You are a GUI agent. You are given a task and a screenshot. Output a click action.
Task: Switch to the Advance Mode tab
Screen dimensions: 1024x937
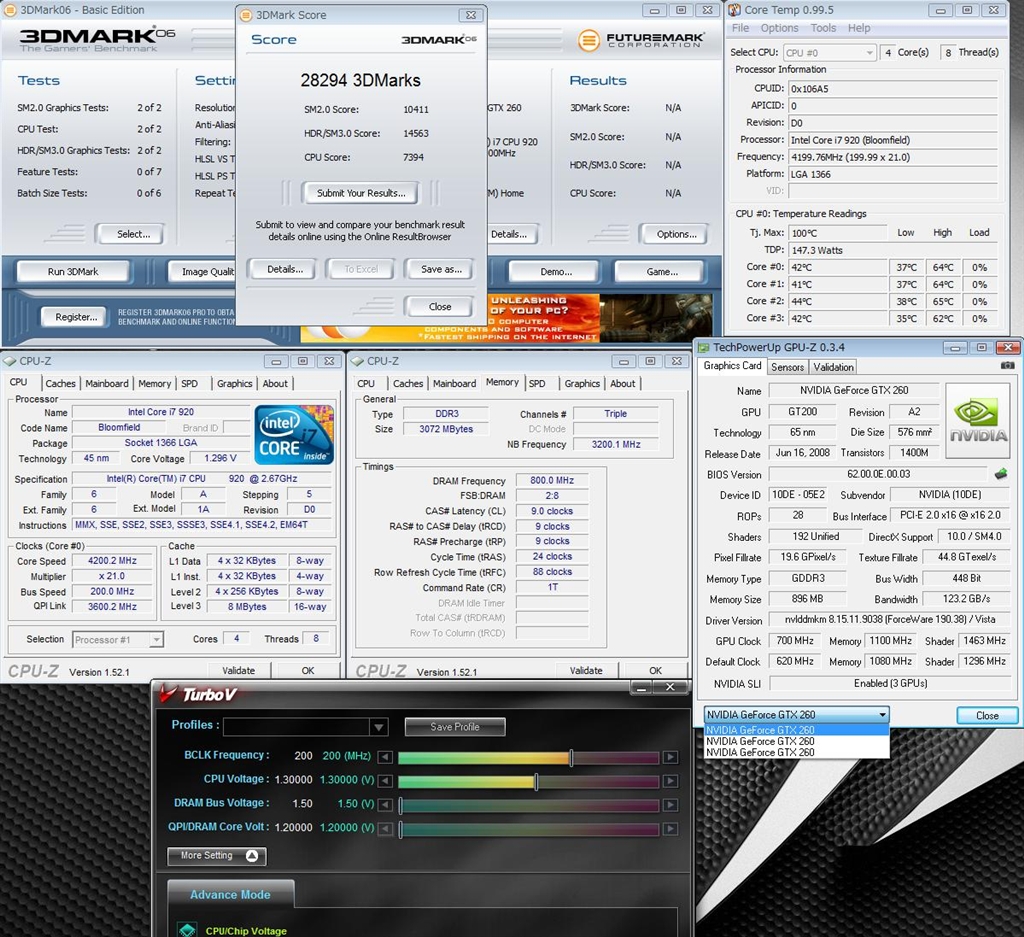coord(230,895)
